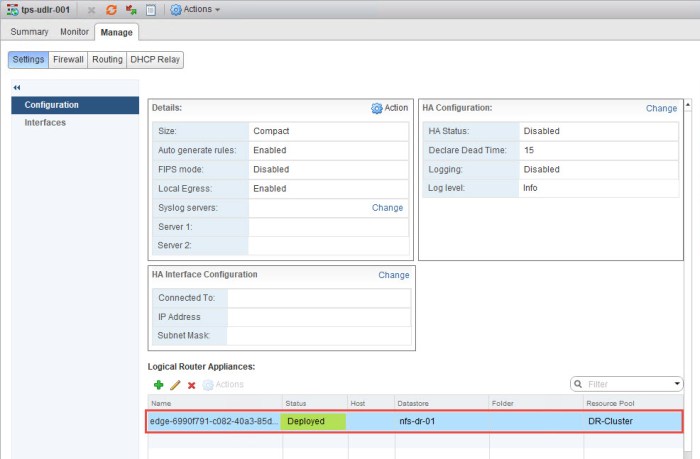This screenshot has width=700, height=459.
Task: Select Interfaces in the left navigation
Action: 45,123
